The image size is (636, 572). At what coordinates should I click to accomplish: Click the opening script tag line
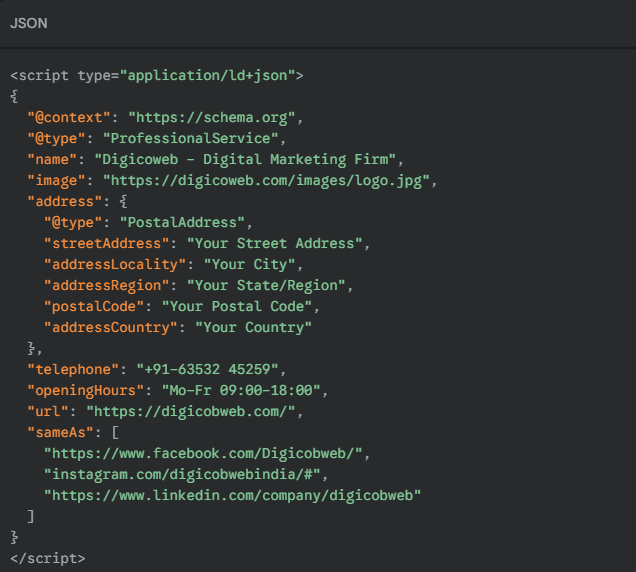[157, 75]
